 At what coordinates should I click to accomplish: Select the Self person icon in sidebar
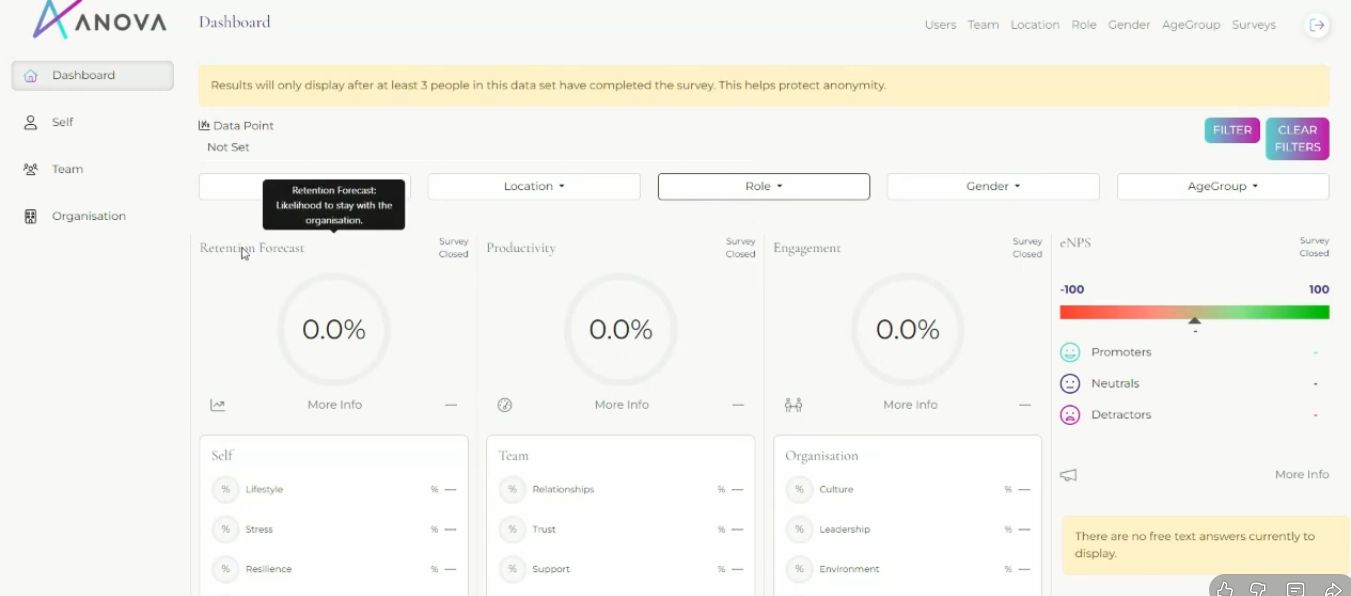click(x=30, y=122)
